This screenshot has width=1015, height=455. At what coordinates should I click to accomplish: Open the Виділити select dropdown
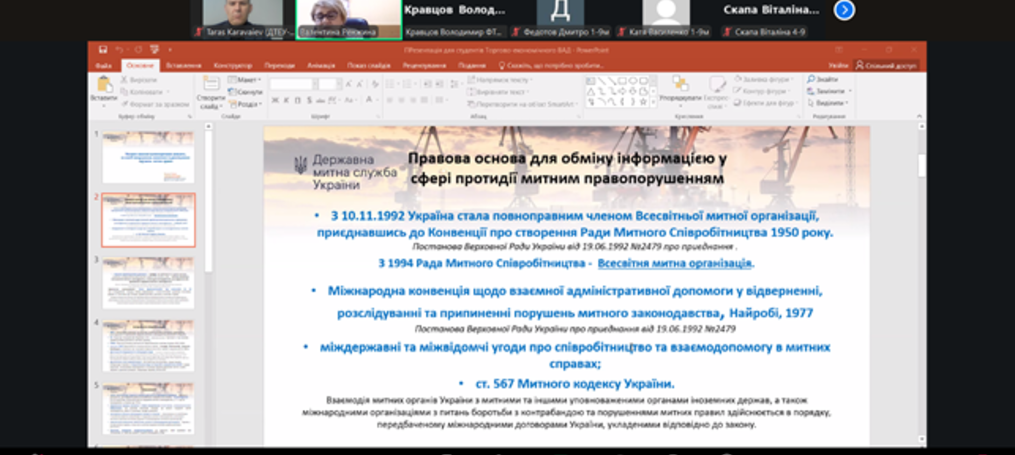829,103
